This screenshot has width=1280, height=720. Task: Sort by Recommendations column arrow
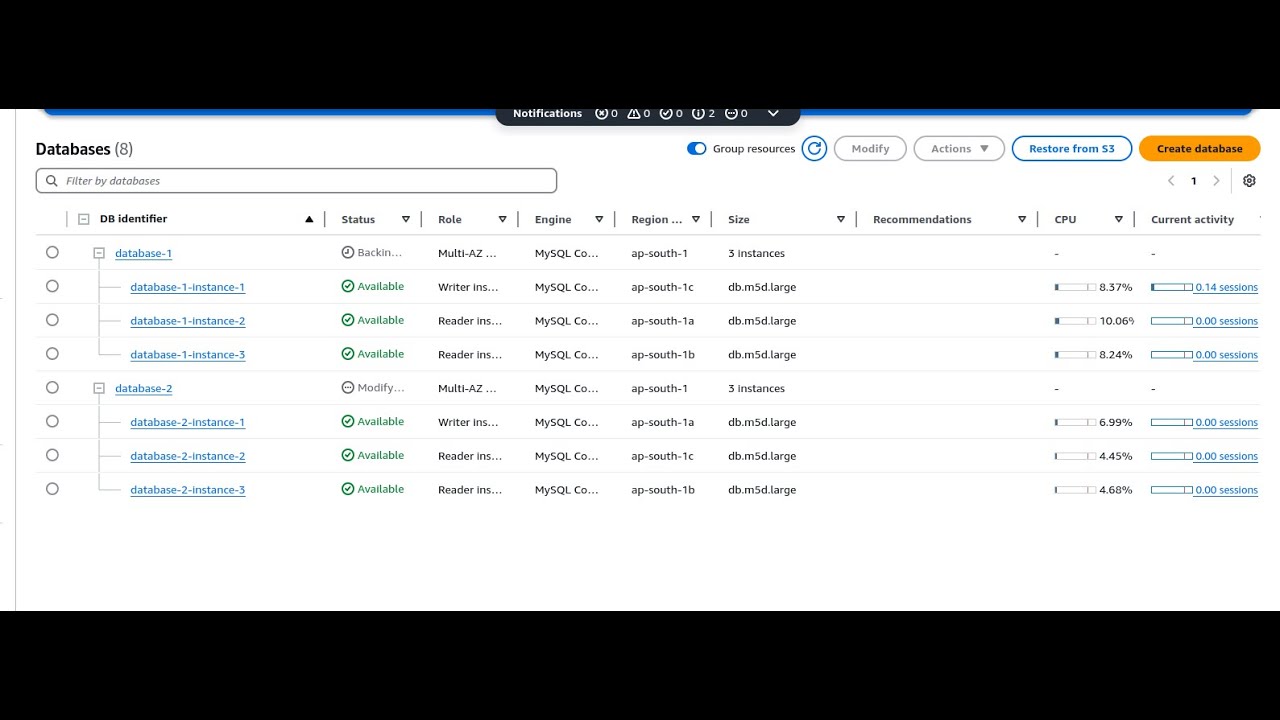[x=1022, y=219]
